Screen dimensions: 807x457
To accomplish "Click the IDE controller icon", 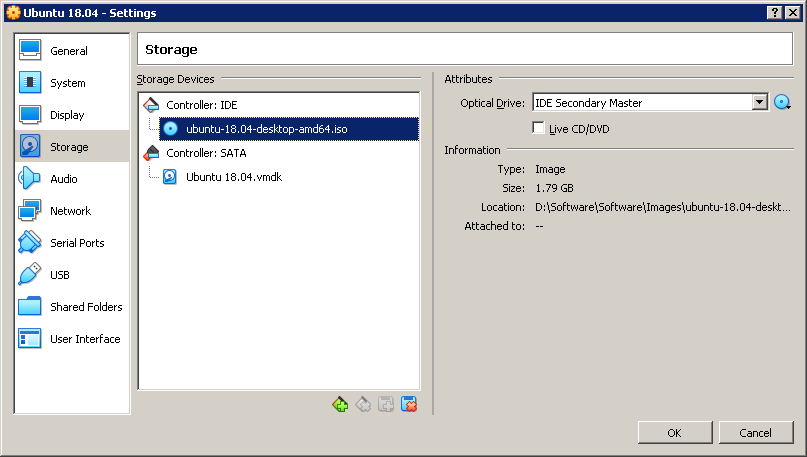I will 151,105.
